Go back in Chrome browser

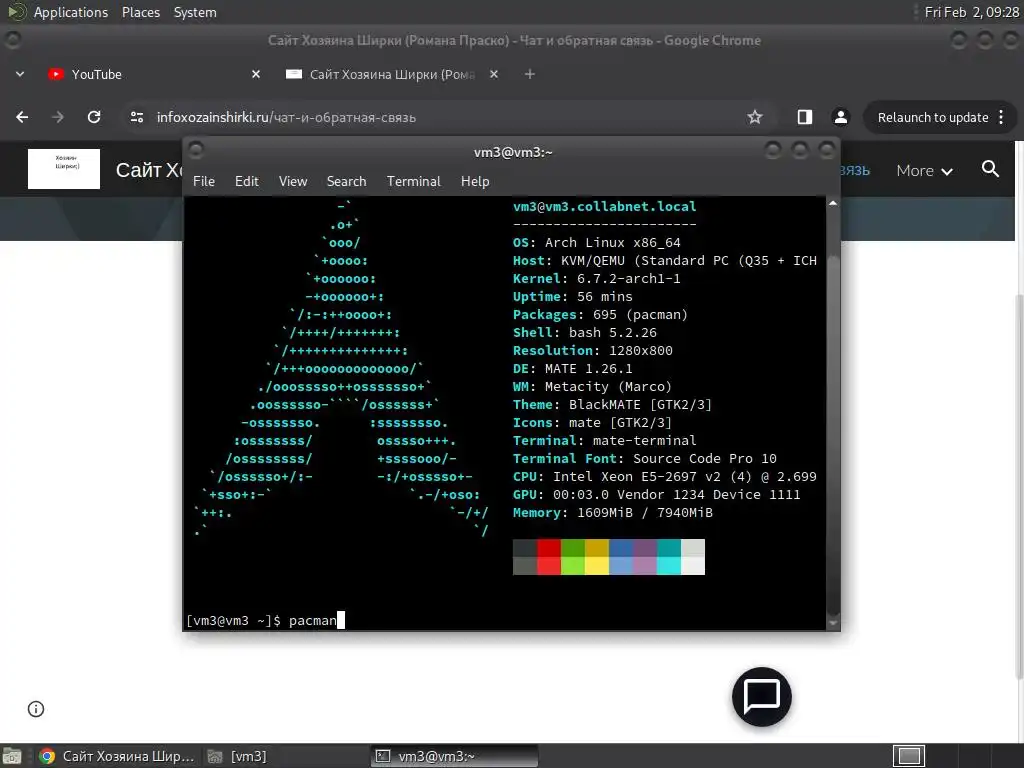pyautogui.click(x=22, y=117)
